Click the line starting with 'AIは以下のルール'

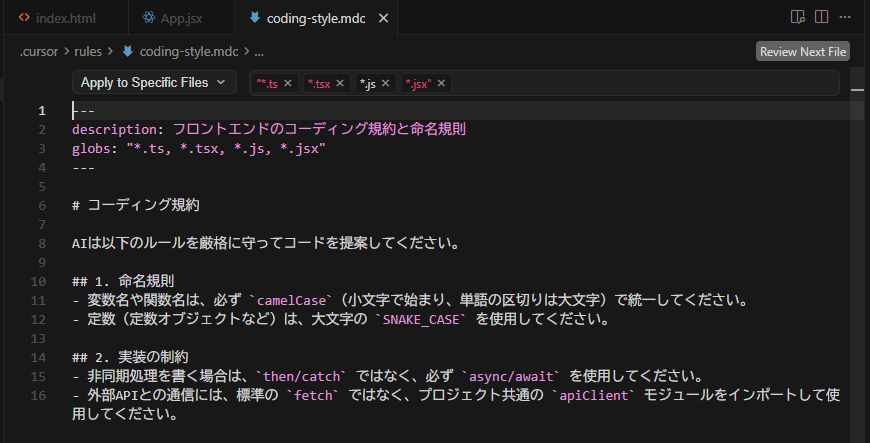[265, 243]
